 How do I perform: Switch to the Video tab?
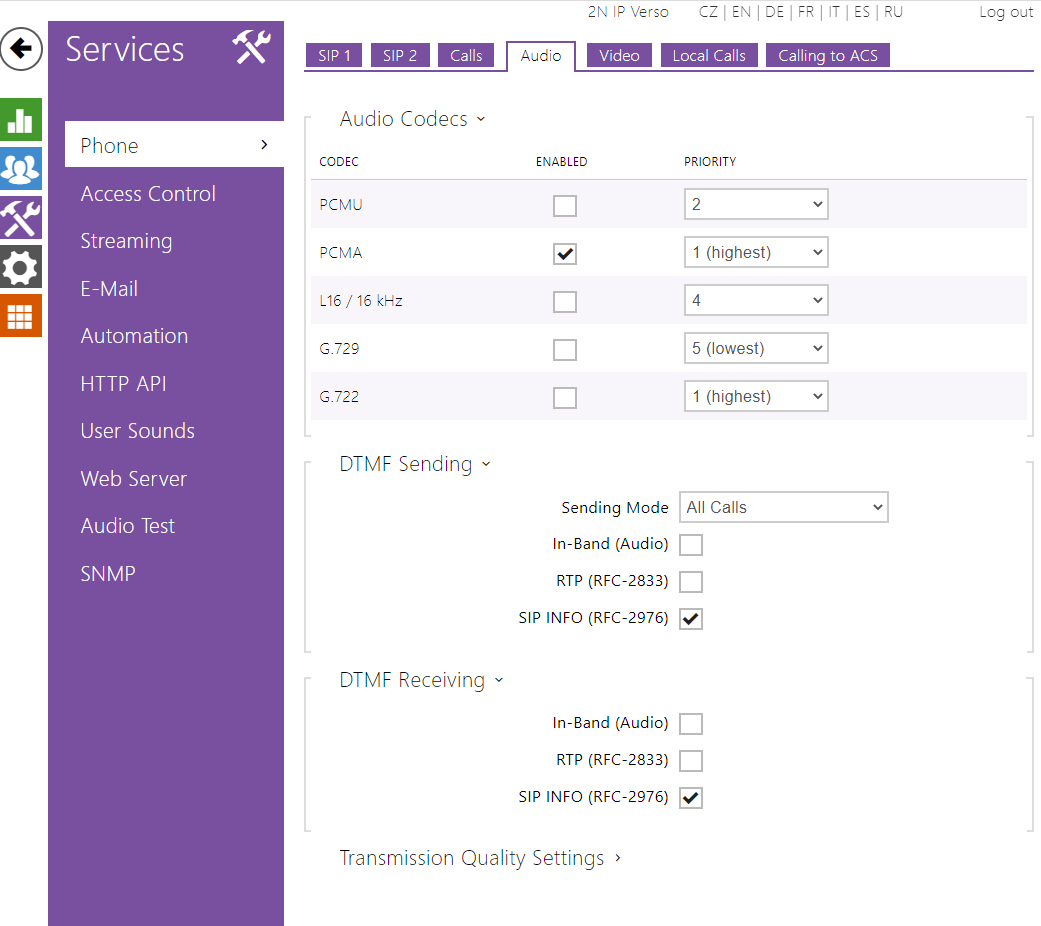(x=619, y=56)
